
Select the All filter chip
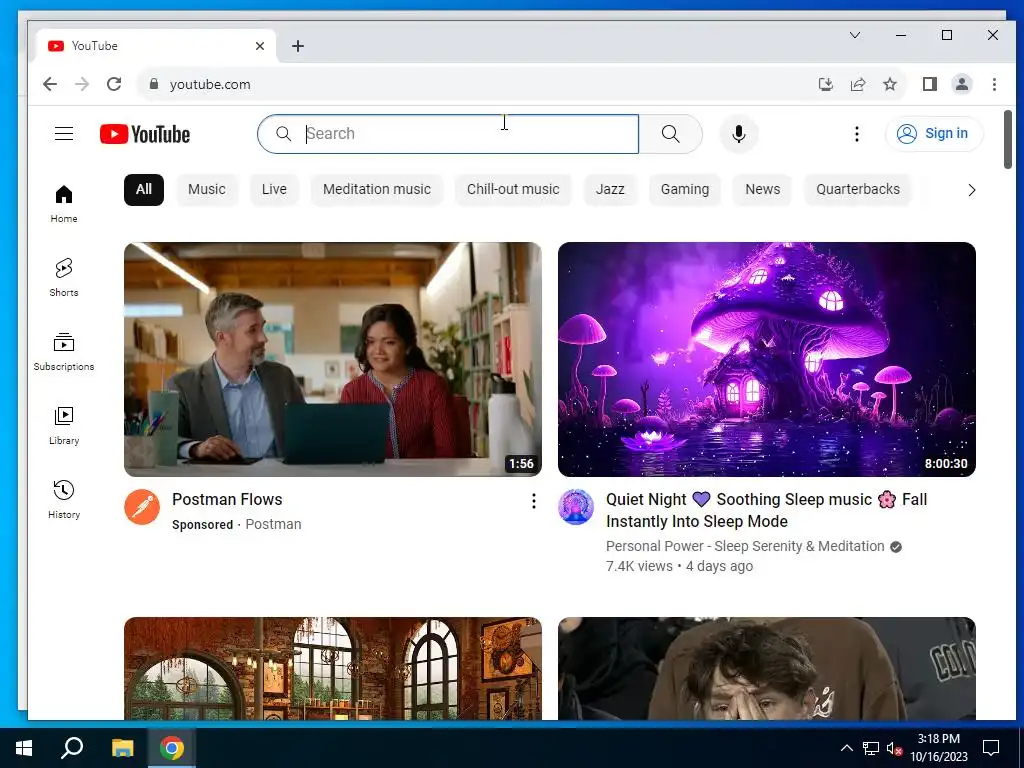[144, 190]
